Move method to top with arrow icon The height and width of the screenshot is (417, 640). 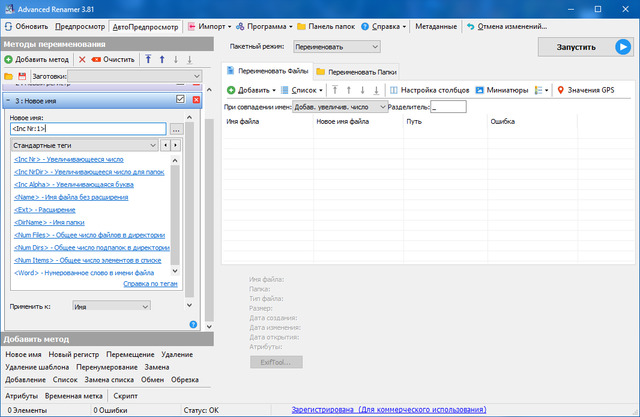[148, 60]
